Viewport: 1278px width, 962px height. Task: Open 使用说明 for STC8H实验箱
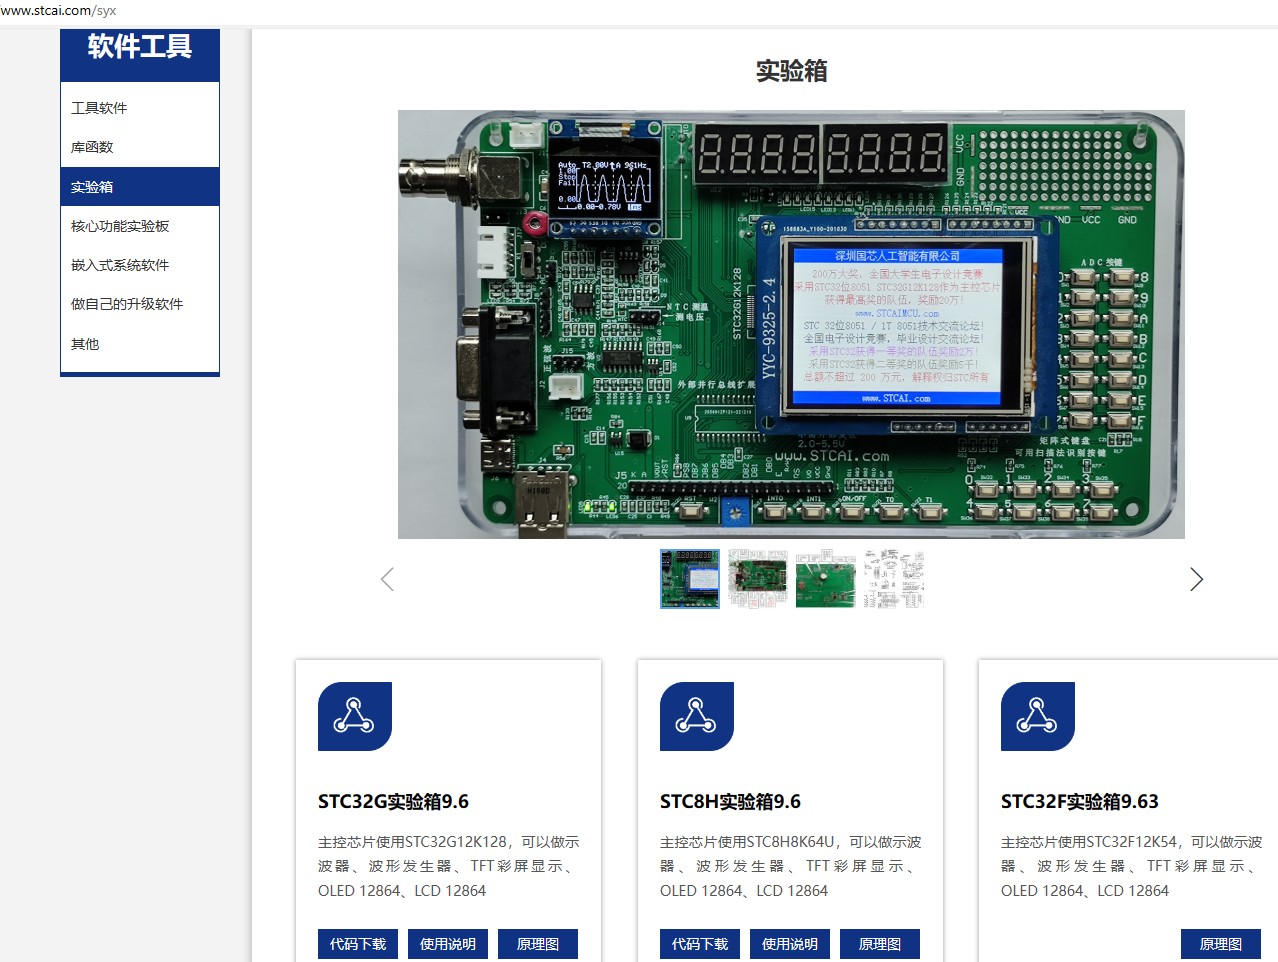790,944
